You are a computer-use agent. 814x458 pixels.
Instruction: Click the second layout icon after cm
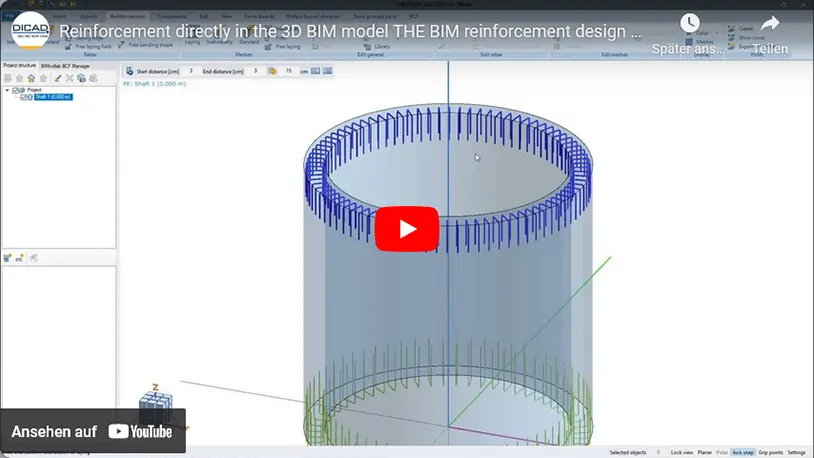pyautogui.click(x=327, y=71)
